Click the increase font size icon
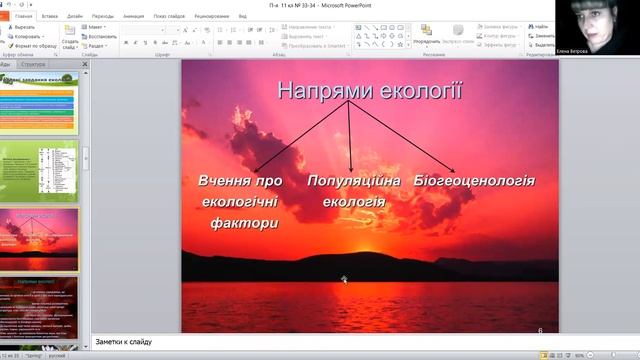Image resolution: width=640 pixels, height=360 pixels. 185,30
